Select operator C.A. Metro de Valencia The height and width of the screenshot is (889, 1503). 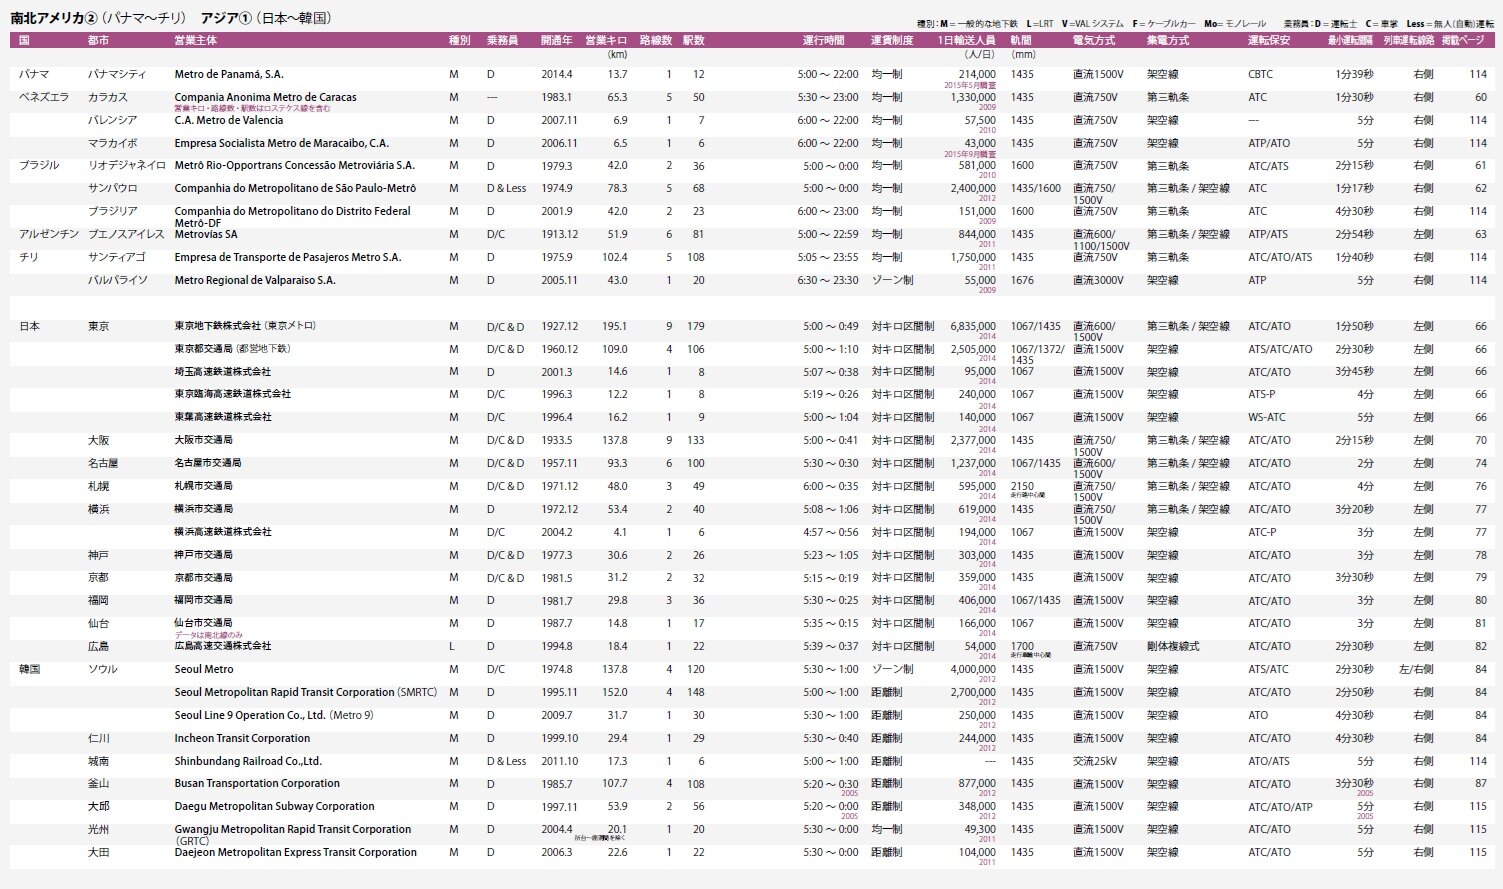click(229, 121)
